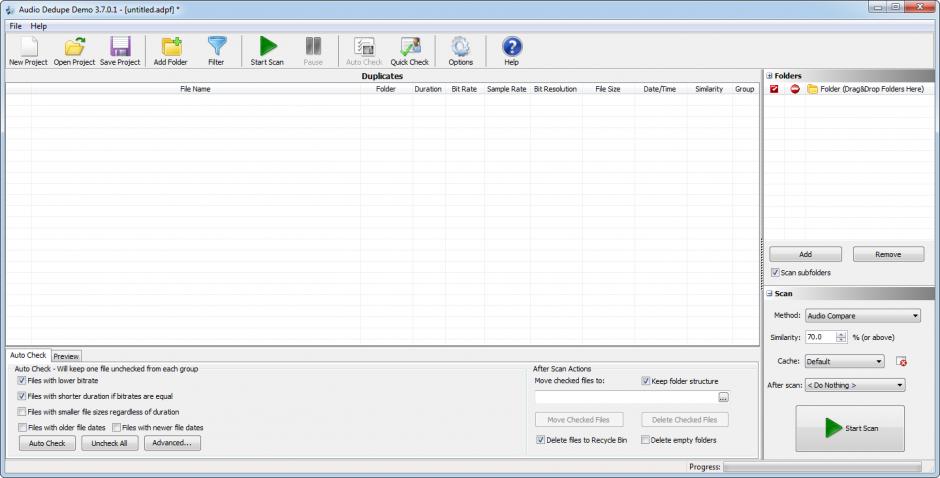Toggle Delete files to Recycle Bin

click(540, 440)
